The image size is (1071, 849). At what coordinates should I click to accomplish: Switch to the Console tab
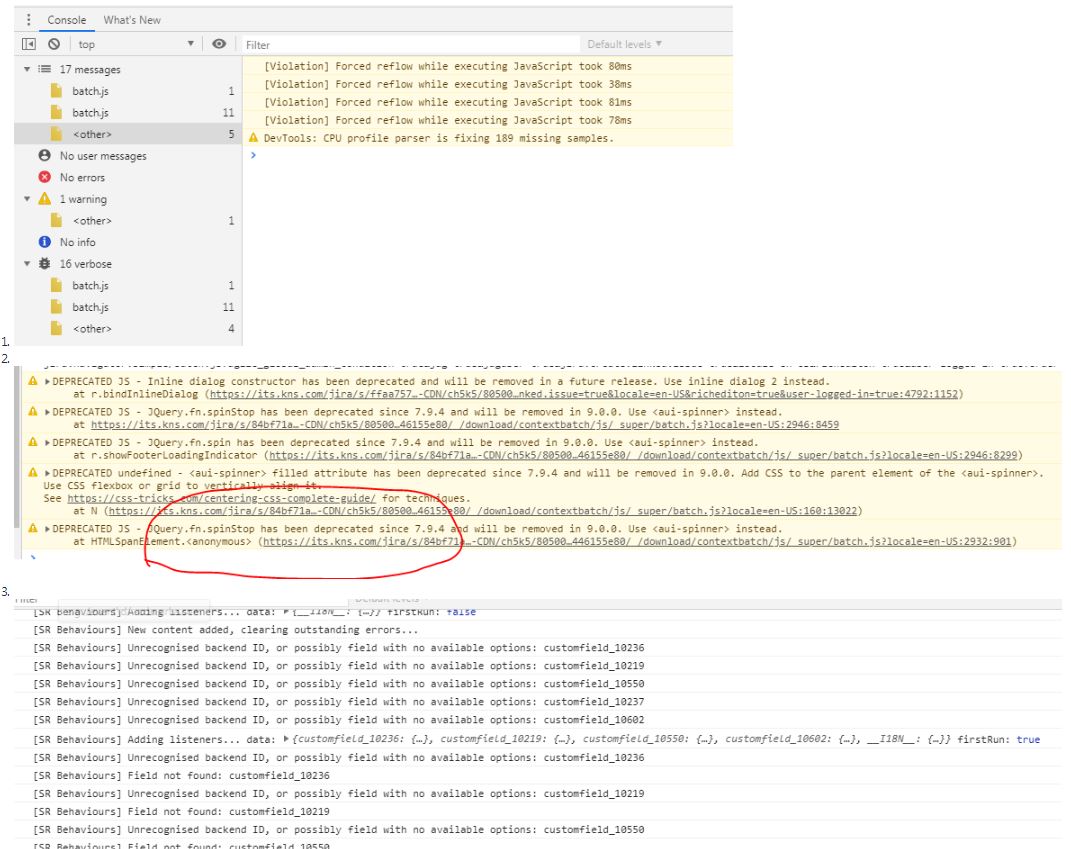(x=66, y=20)
